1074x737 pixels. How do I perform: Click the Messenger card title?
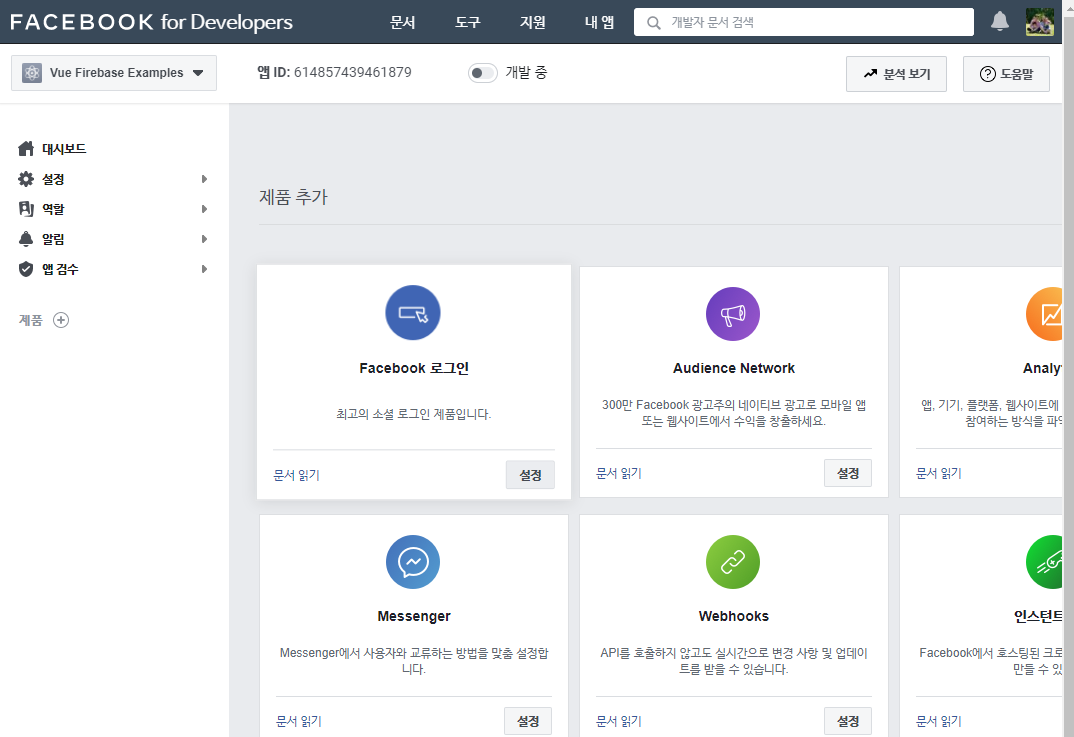[414, 616]
